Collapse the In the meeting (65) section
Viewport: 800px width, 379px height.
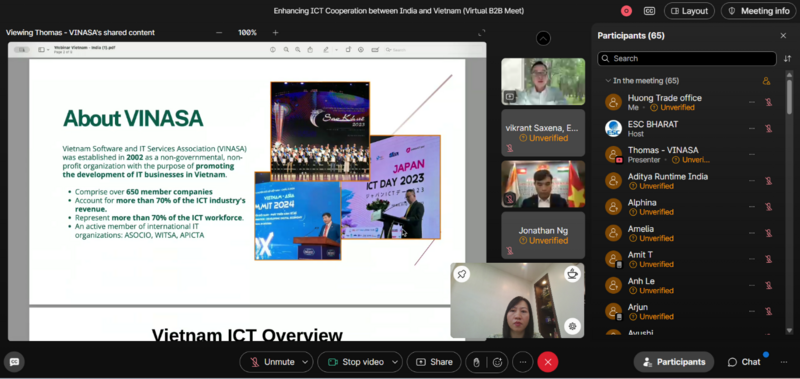(x=608, y=81)
